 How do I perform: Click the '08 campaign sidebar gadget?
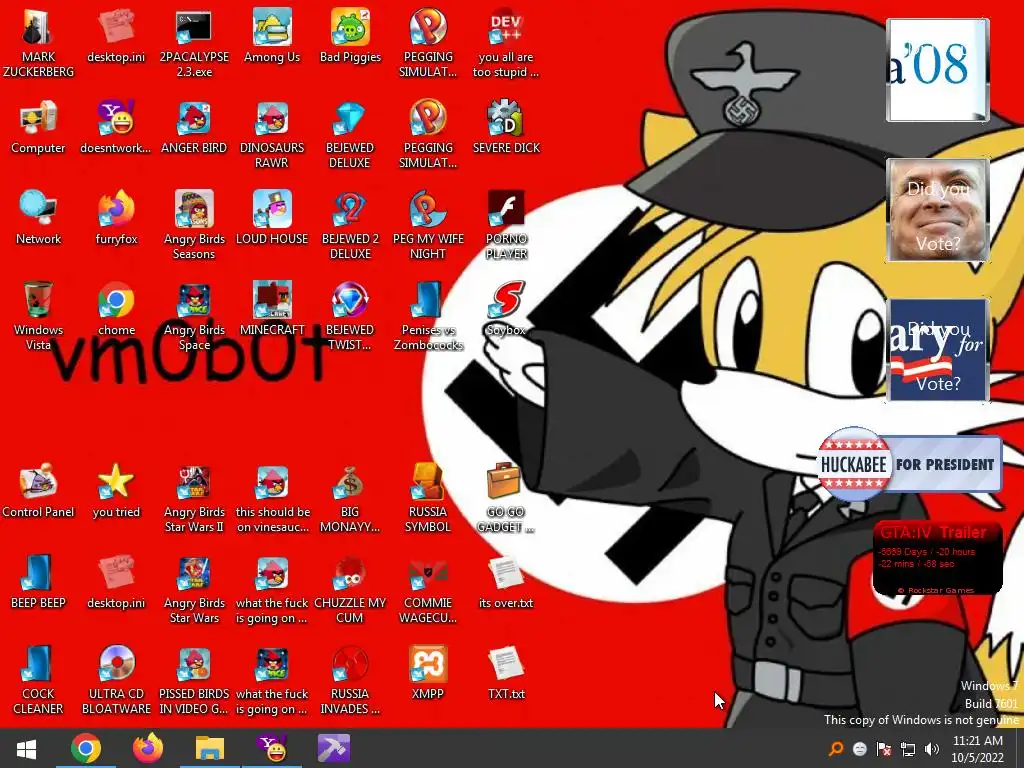point(938,70)
